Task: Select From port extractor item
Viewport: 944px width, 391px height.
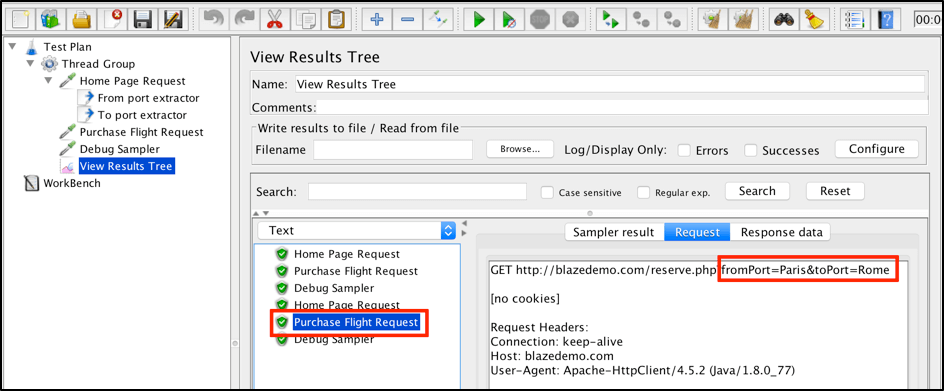Action: pyautogui.click(x=148, y=98)
